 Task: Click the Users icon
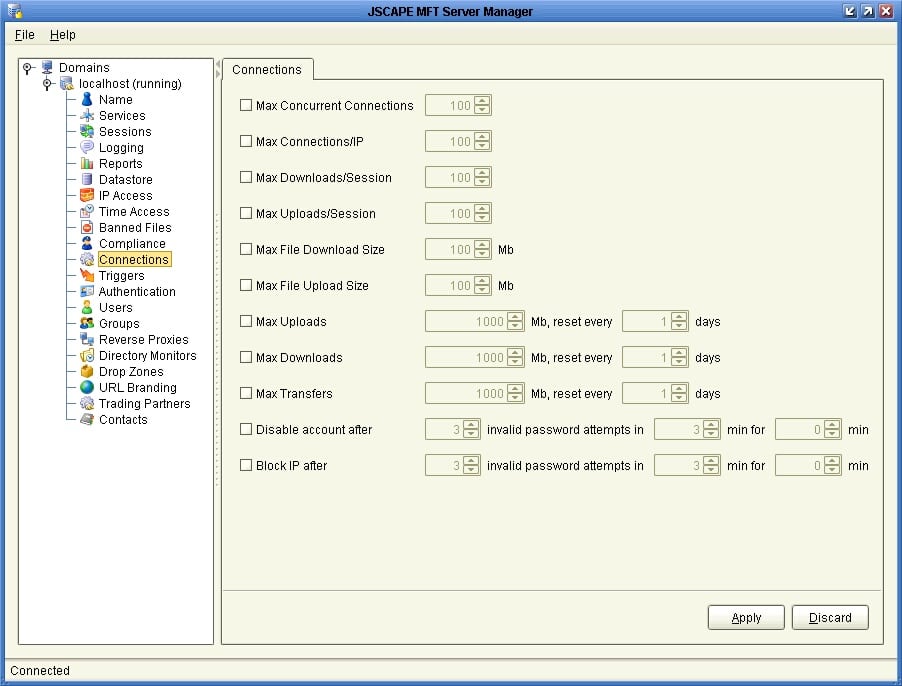tap(87, 308)
